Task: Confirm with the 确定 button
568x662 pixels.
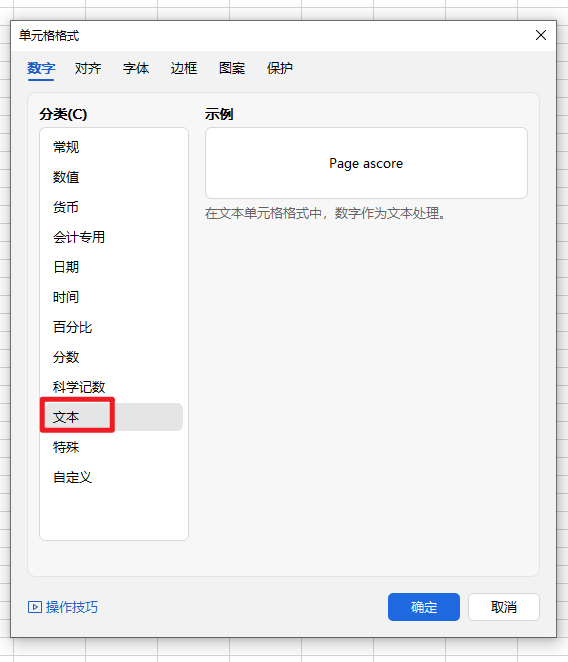Action: click(424, 607)
